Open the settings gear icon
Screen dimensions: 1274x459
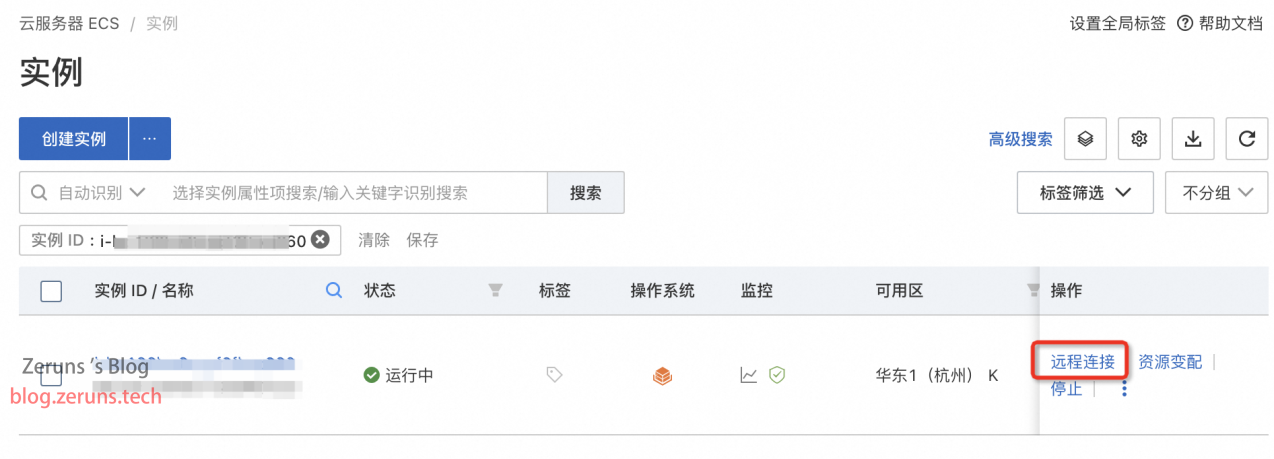[1138, 139]
